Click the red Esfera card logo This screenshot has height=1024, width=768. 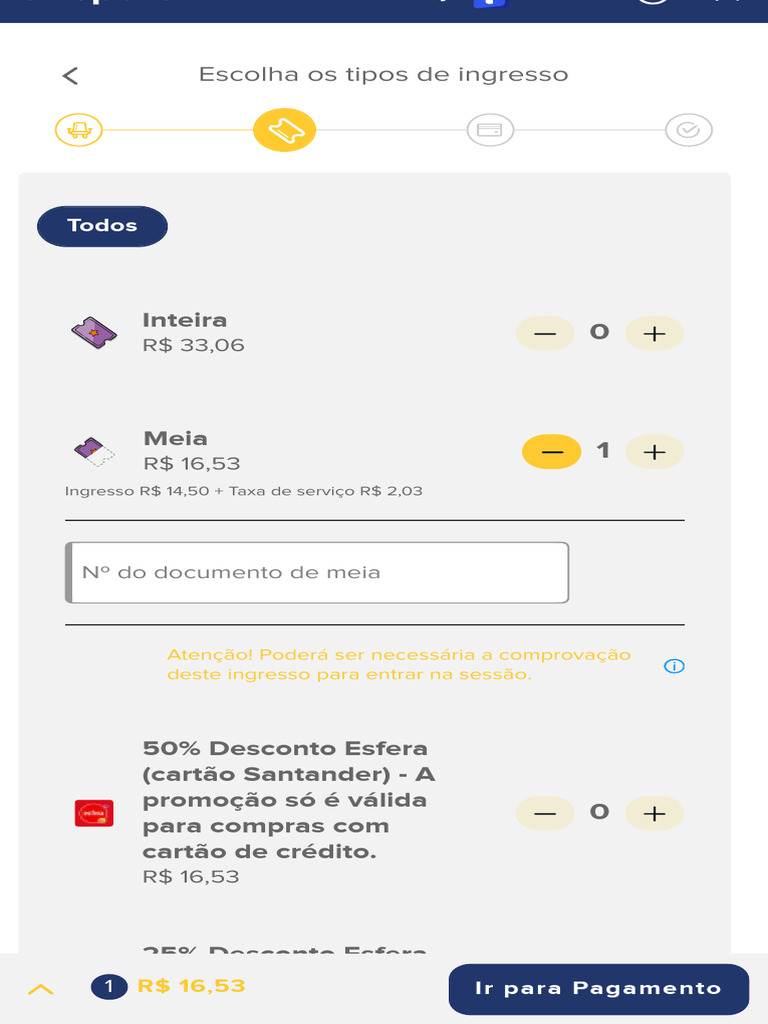click(x=94, y=813)
